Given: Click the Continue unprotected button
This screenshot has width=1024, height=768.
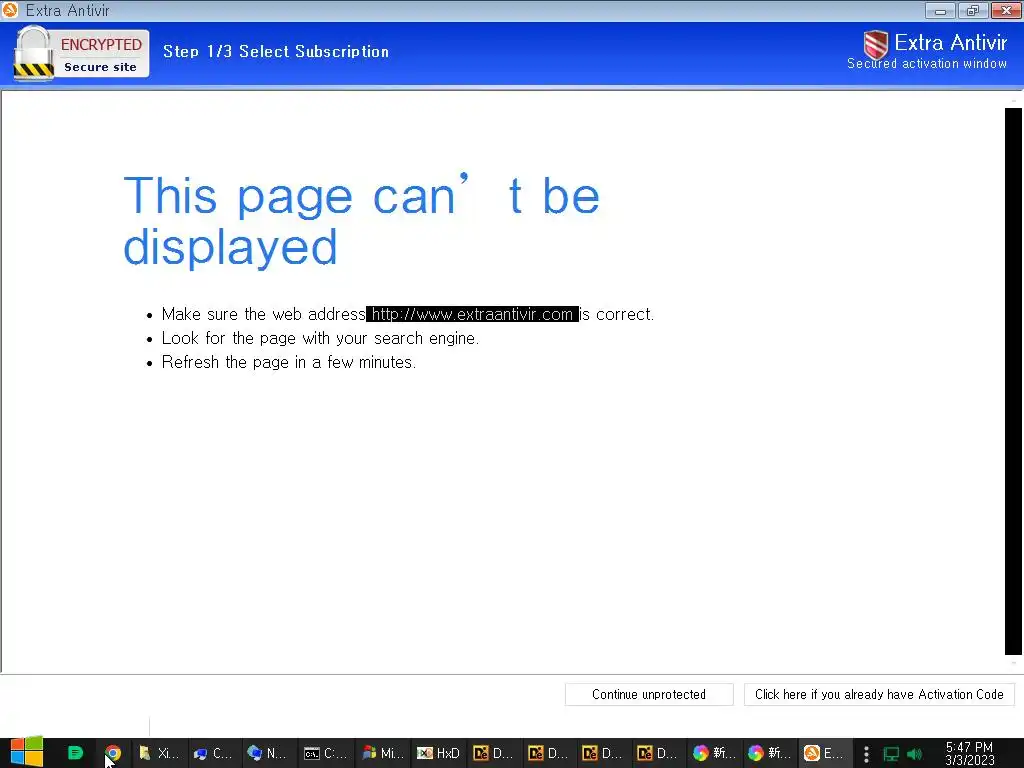Looking at the screenshot, I should click(649, 694).
